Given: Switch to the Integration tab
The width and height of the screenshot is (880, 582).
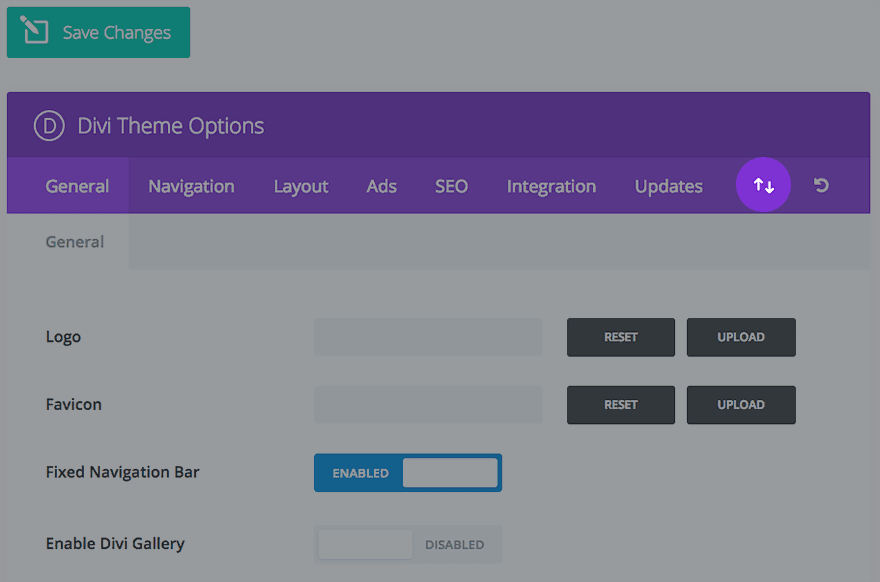Looking at the screenshot, I should click(551, 186).
